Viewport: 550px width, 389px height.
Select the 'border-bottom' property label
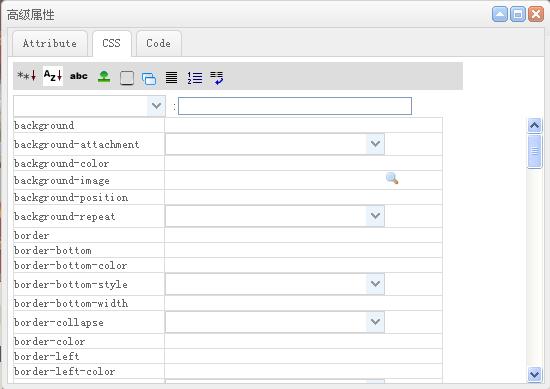pos(53,250)
